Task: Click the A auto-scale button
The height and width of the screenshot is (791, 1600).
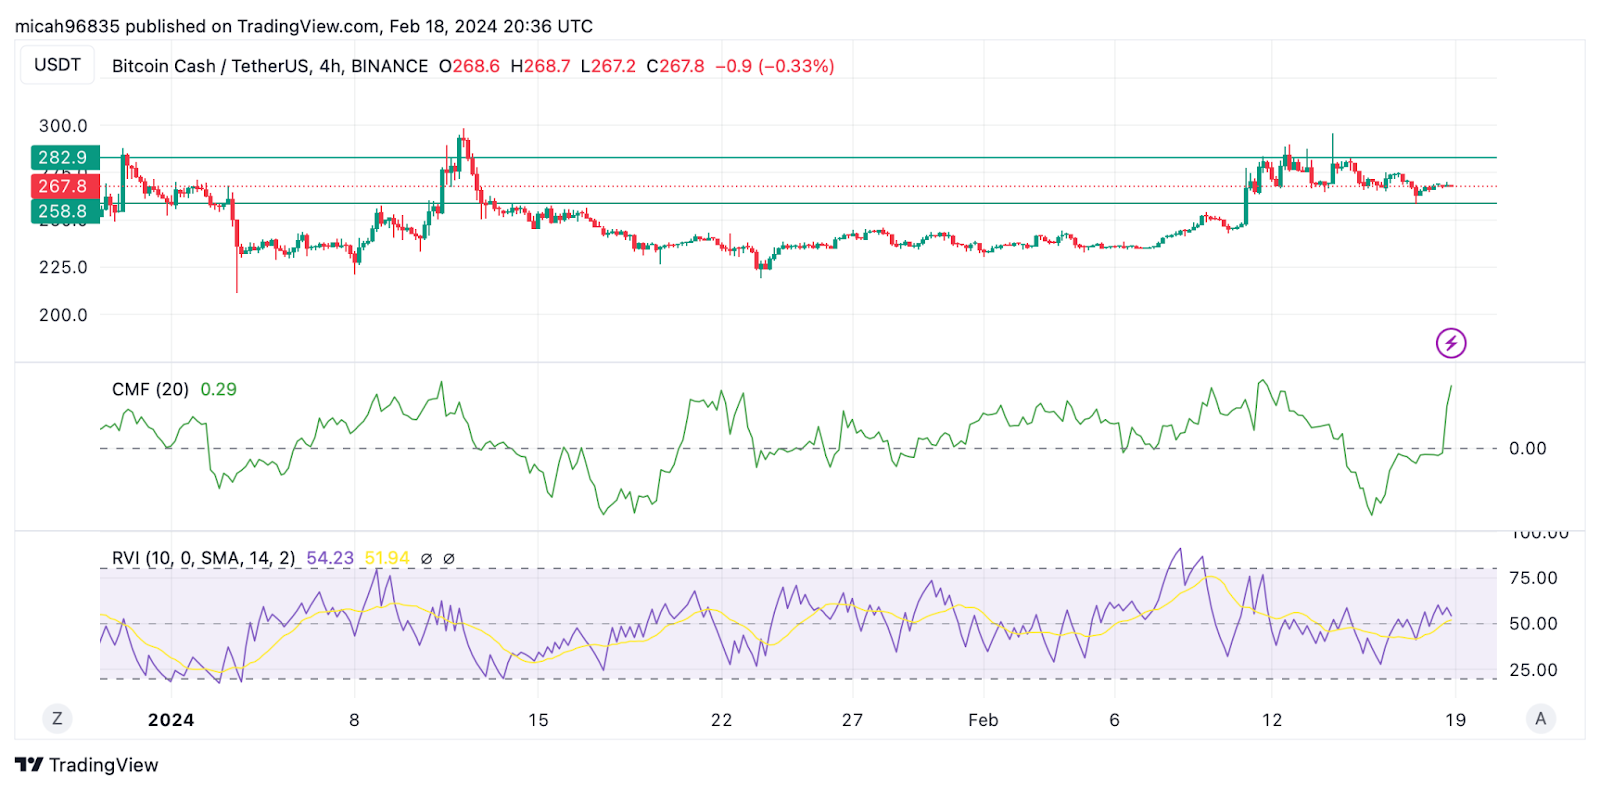Action: 1541,718
